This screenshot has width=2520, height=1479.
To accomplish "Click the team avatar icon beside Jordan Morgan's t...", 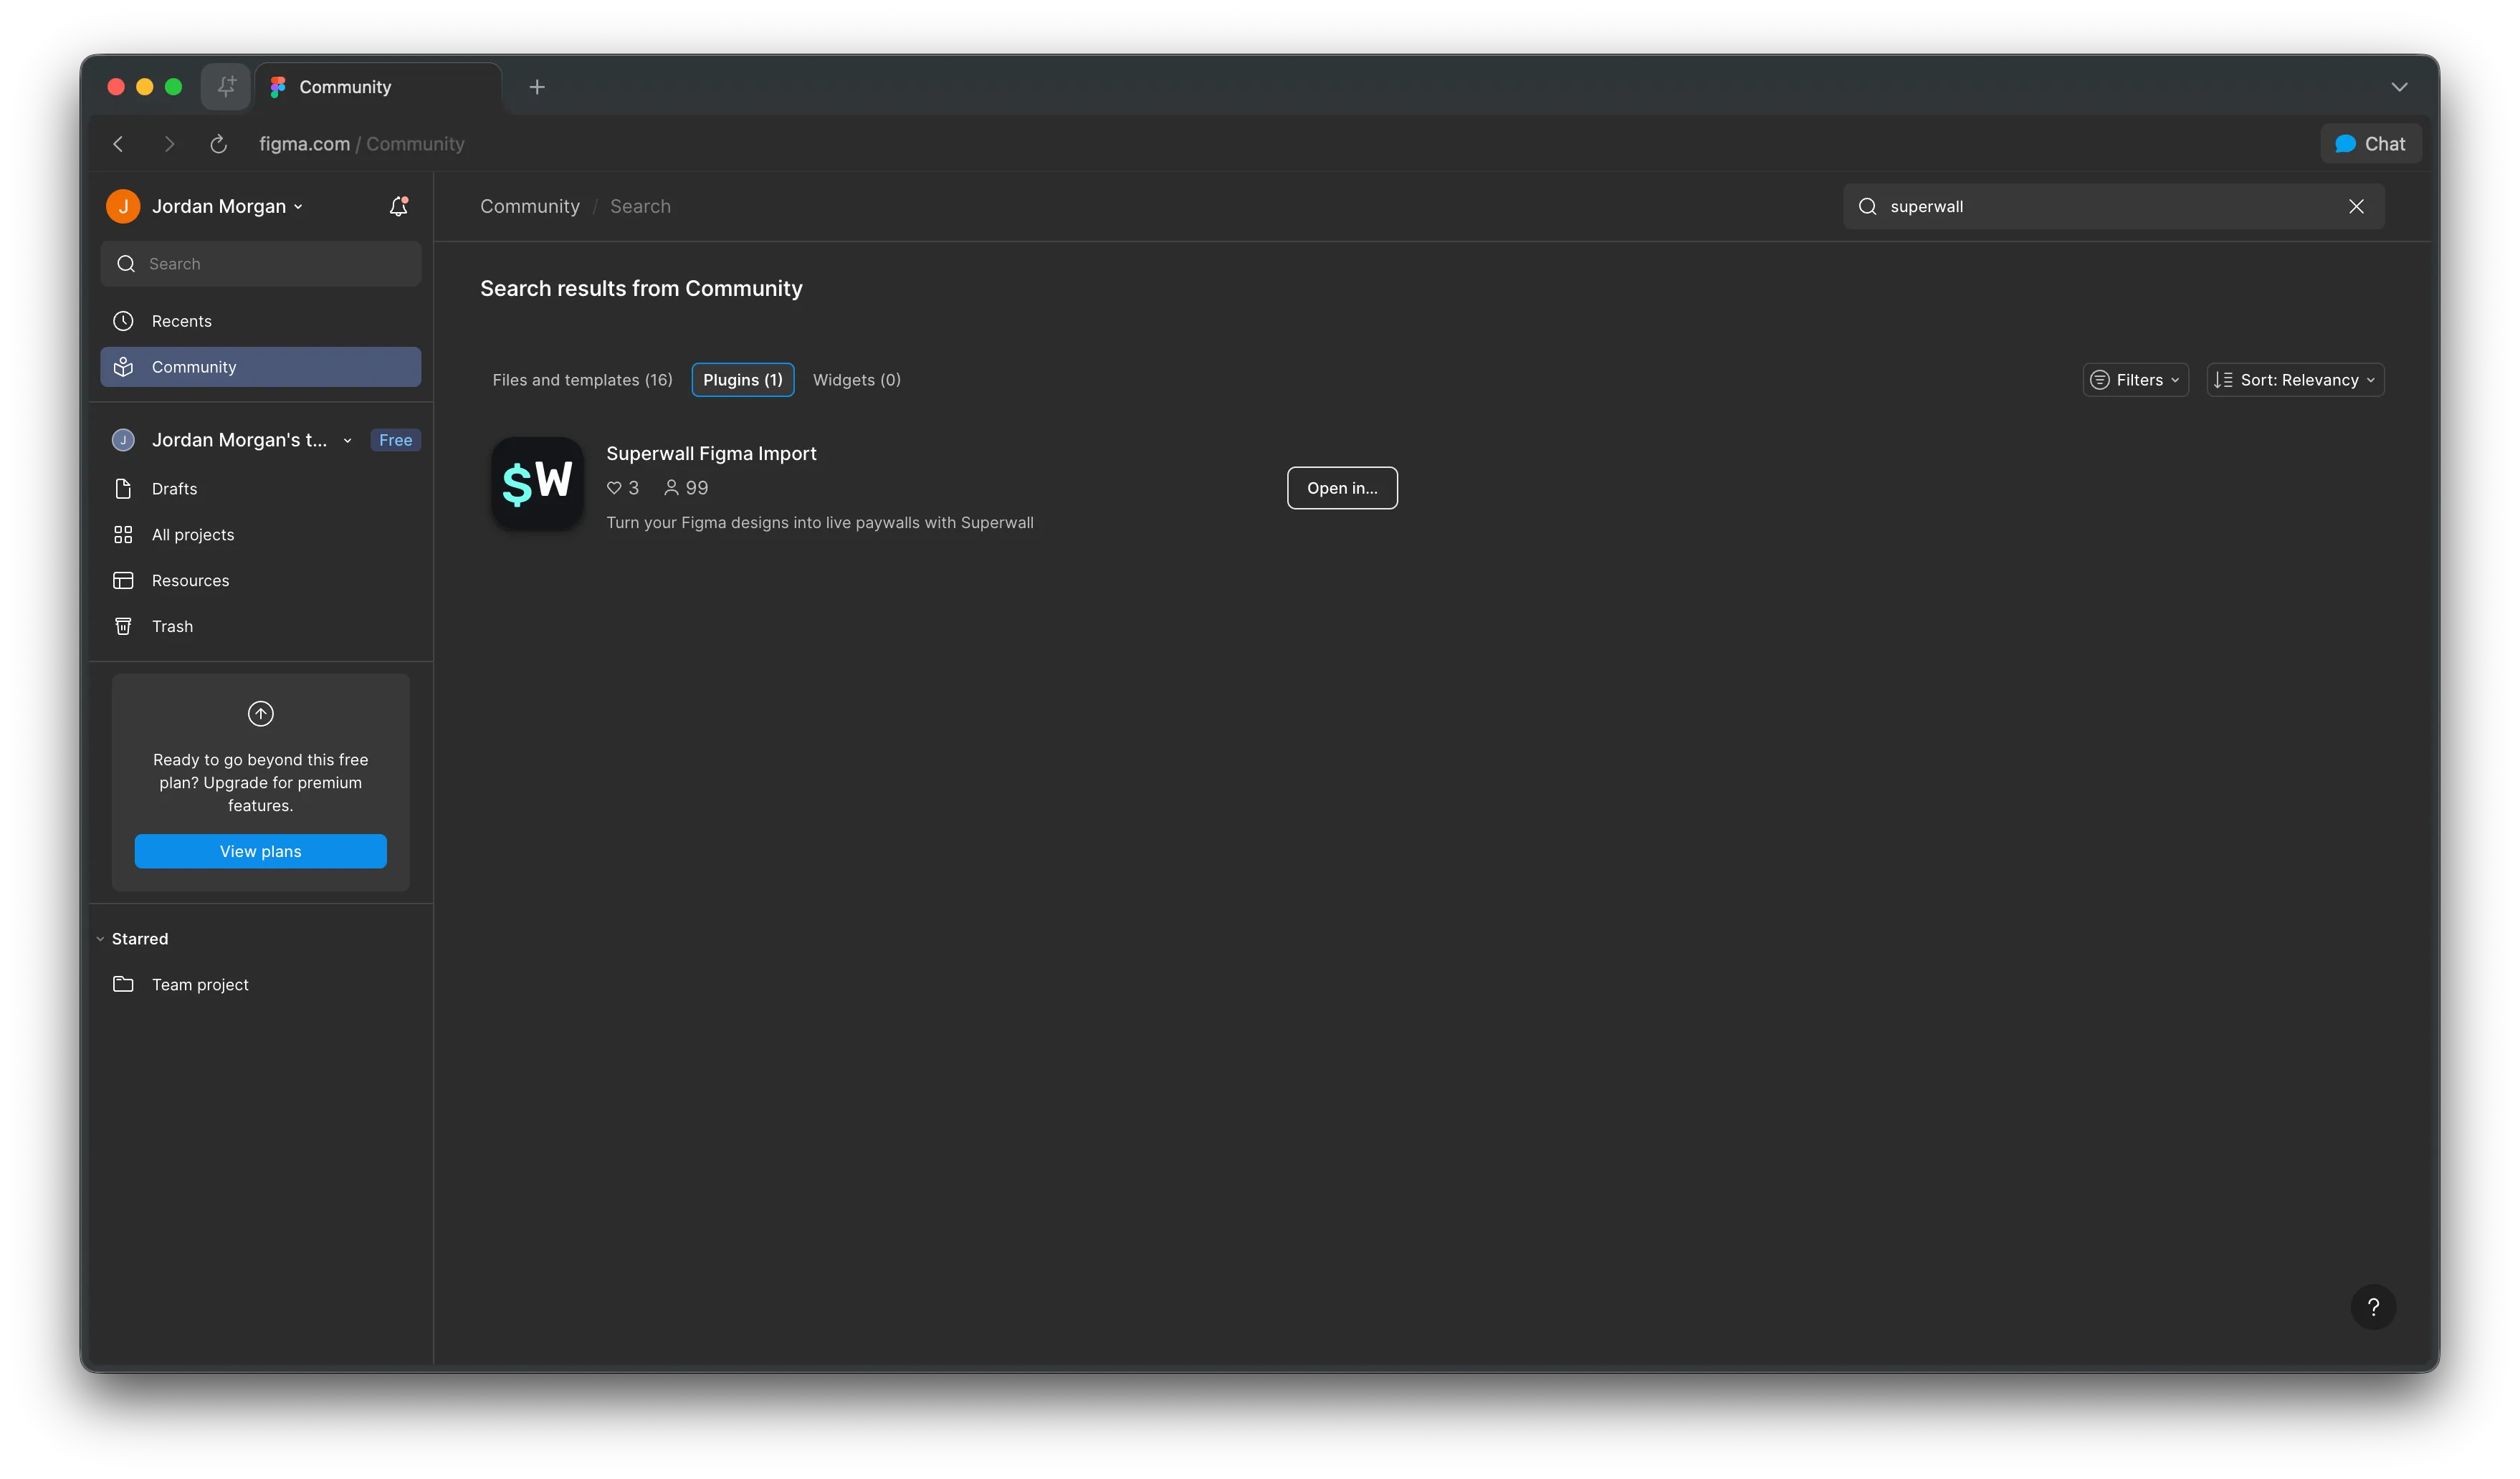I will pyautogui.click(x=123, y=440).
